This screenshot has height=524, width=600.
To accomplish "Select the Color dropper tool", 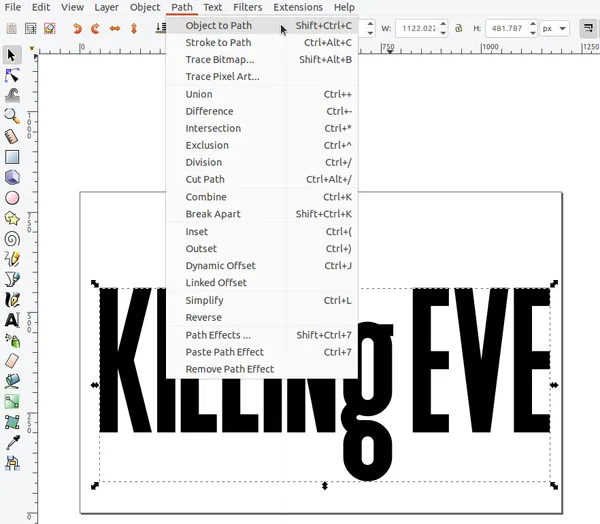I will pyautogui.click(x=12, y=442).
